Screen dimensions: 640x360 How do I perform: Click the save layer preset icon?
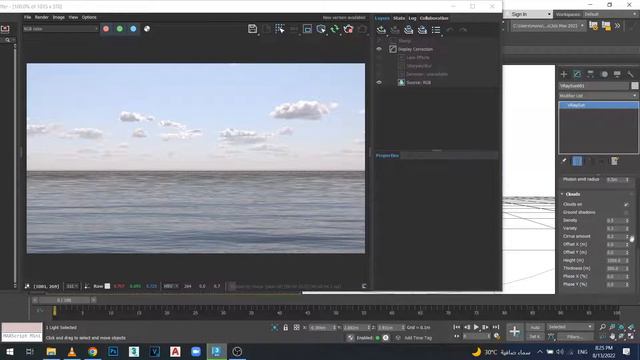pyautogui.click(x=409, y=30)
